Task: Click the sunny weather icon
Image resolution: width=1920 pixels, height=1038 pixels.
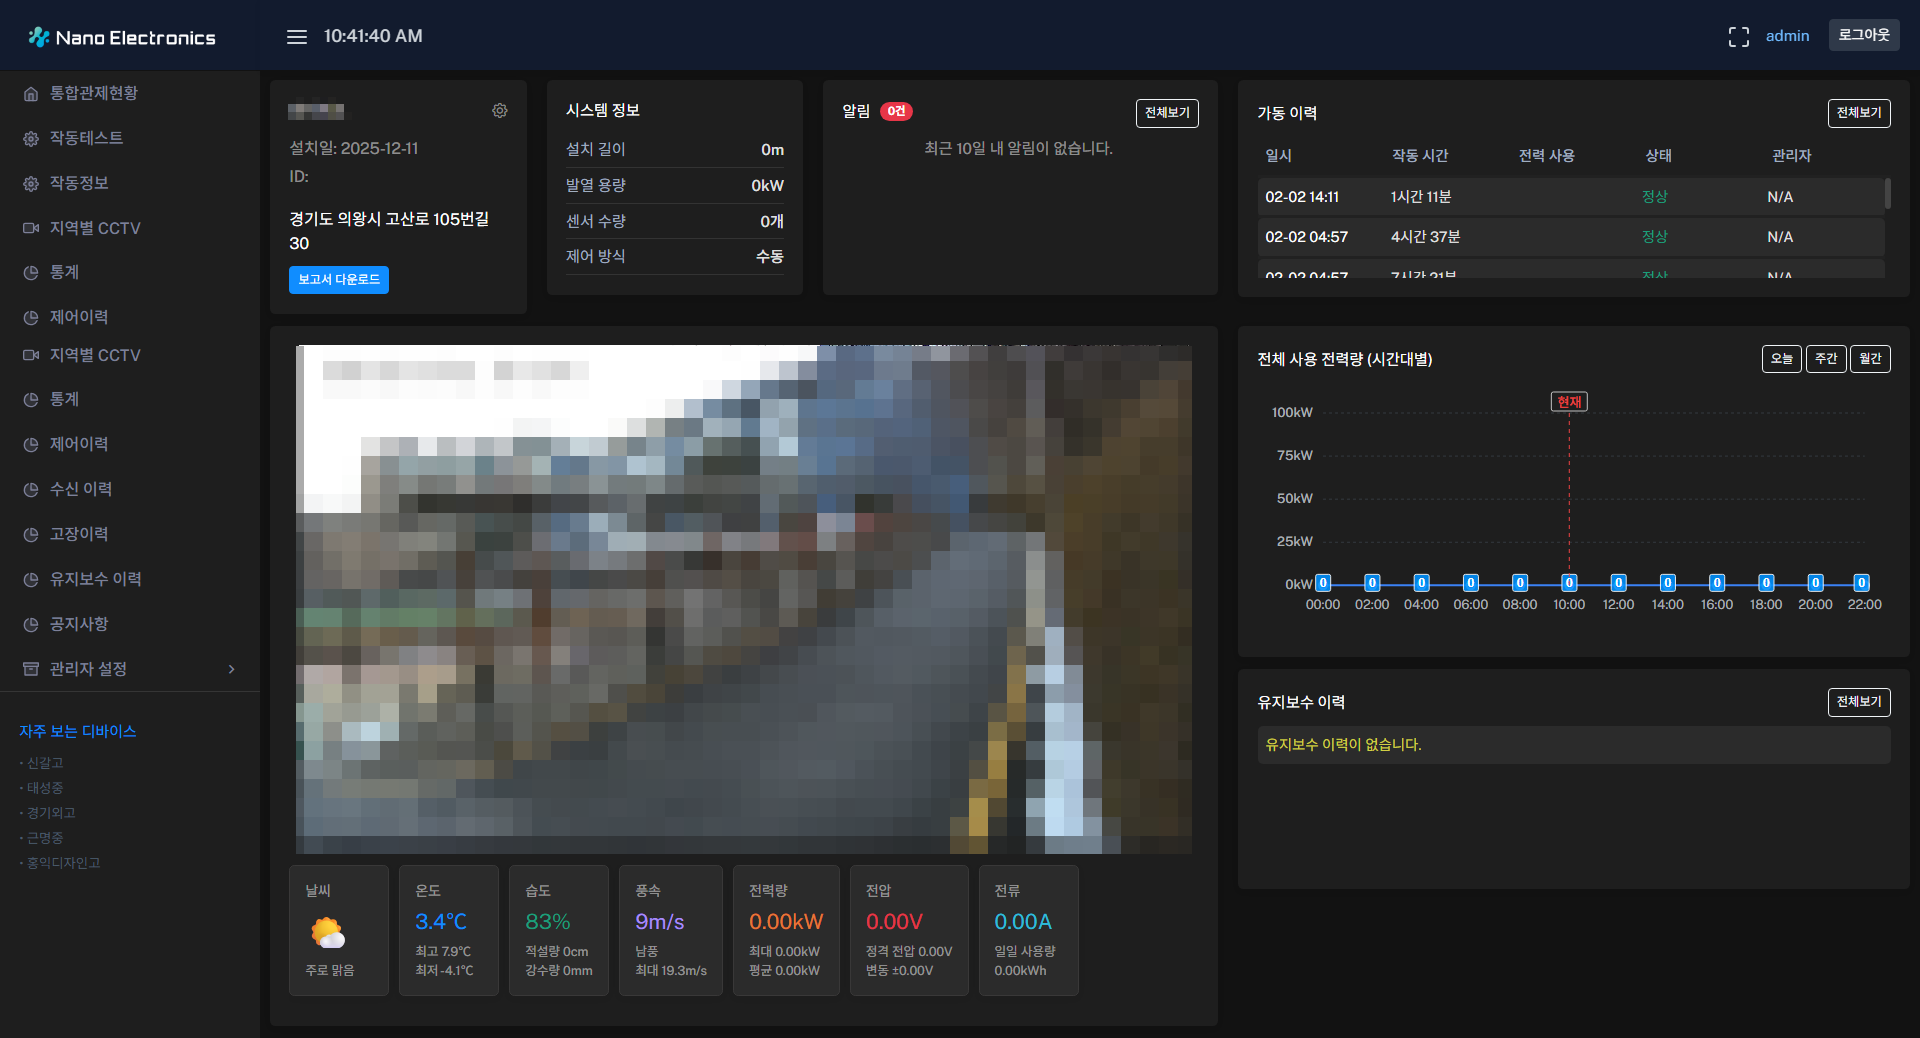Action: coord(328,933)
